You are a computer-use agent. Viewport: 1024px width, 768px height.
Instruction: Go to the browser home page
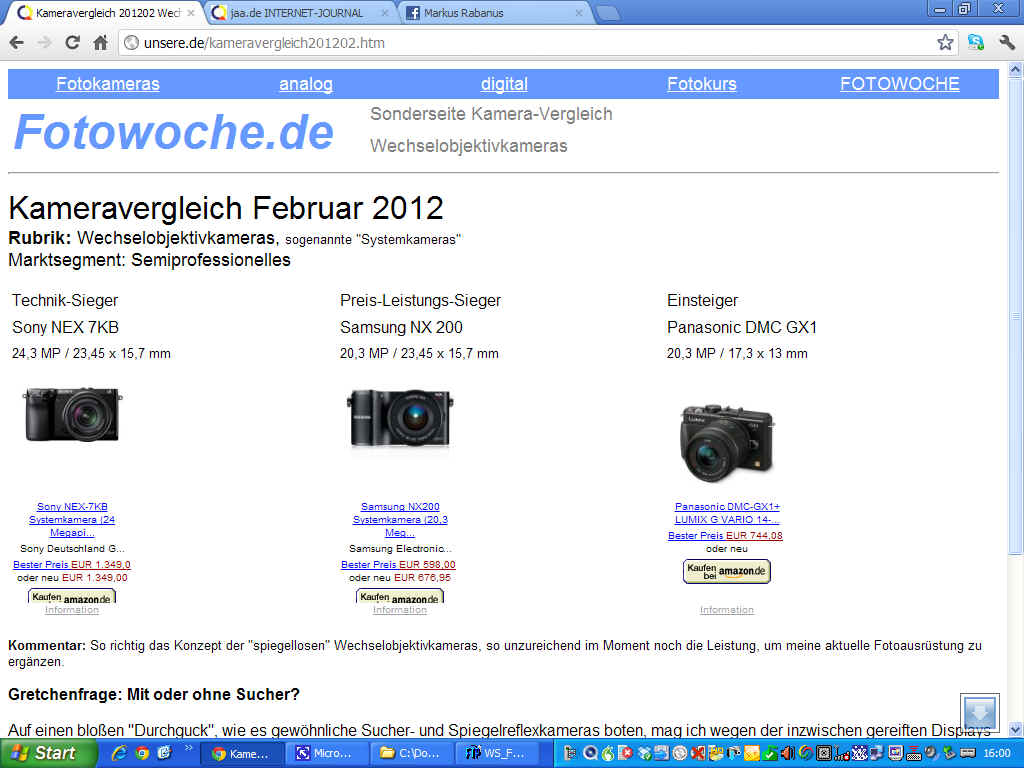100,43
